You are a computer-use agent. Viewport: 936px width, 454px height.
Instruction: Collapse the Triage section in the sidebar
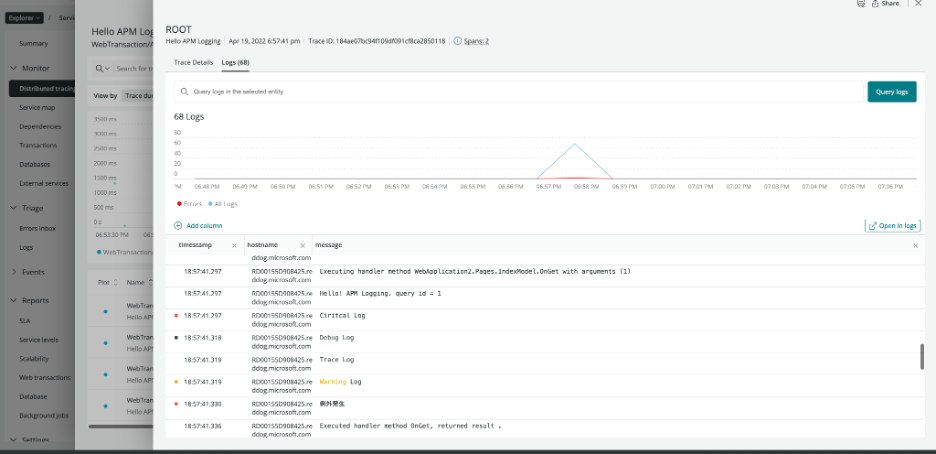13,208
